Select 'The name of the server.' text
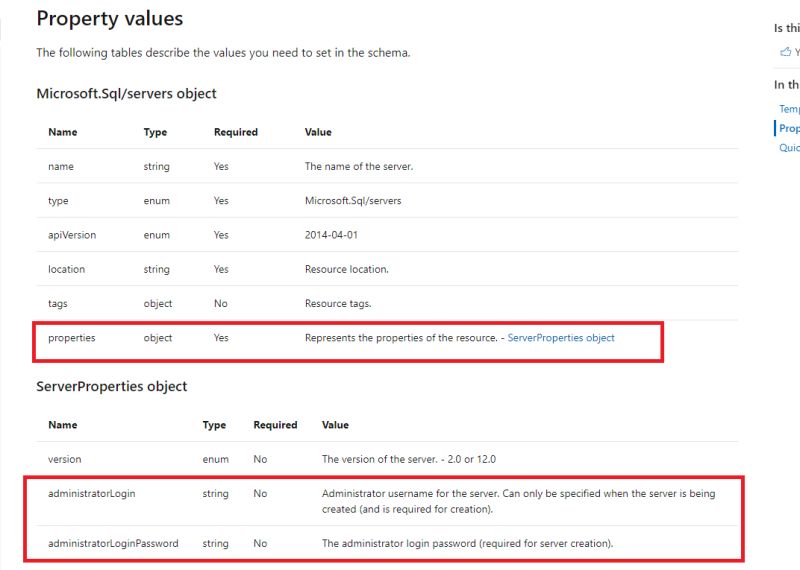Screen dimensions: 800x570 coord(359,166)
